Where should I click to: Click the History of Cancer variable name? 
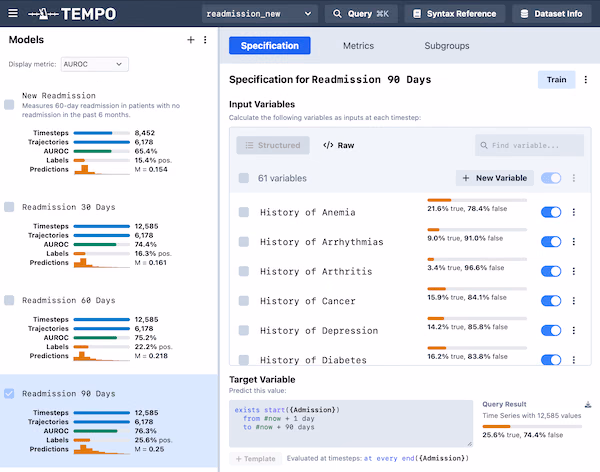click(x=308, y=301)
